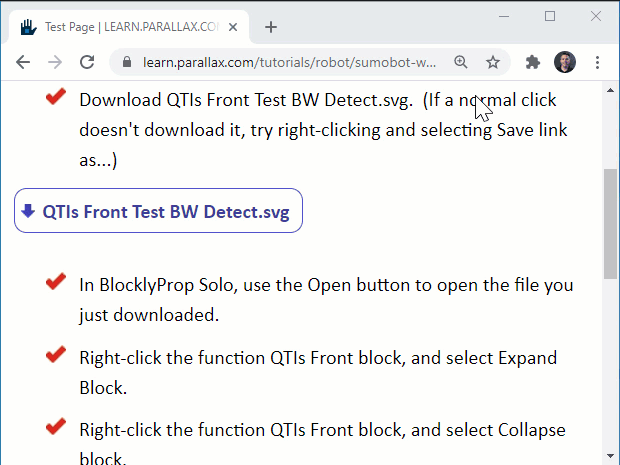This screenshot has width=620, height=465.
Task: Open the zoom magnifier in address bar
Action: click(461, 62)
